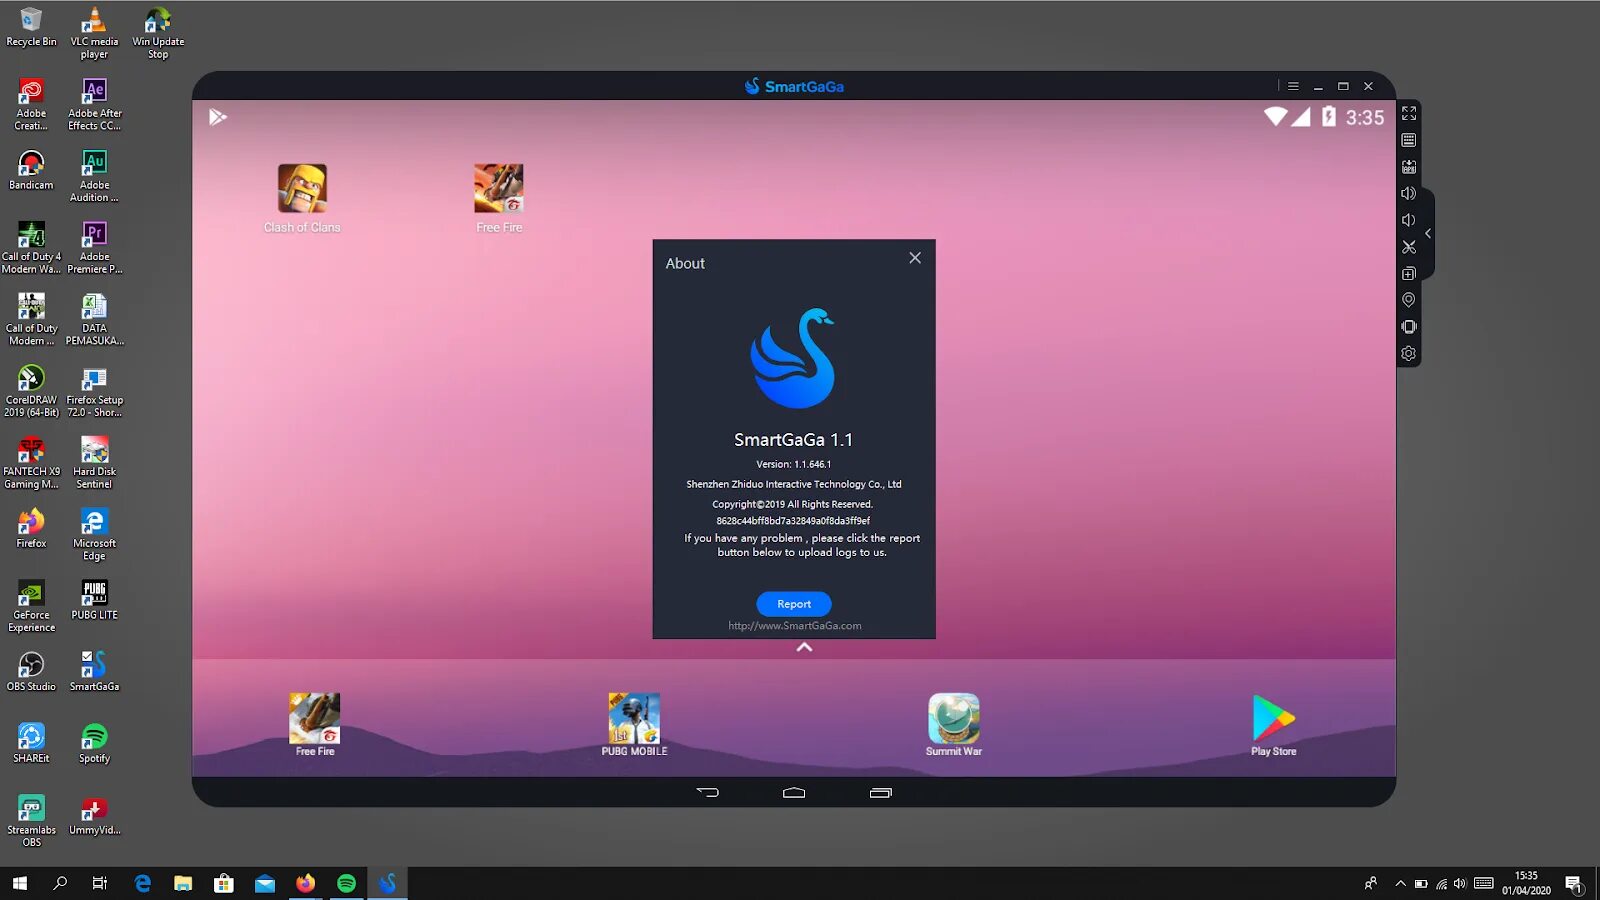This screenshot has height=900, width=1600.
Task: Open taskbar search
Action: coord(60,883)
